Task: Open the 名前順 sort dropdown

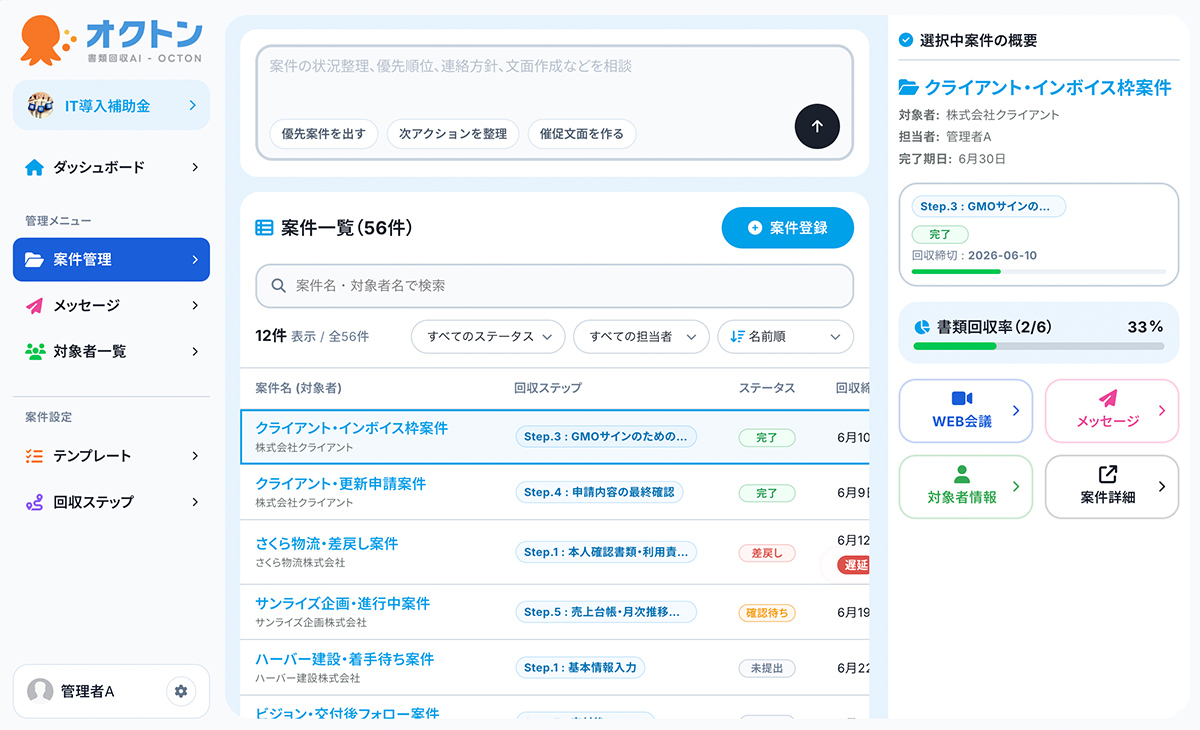Action: pos(786,337)
